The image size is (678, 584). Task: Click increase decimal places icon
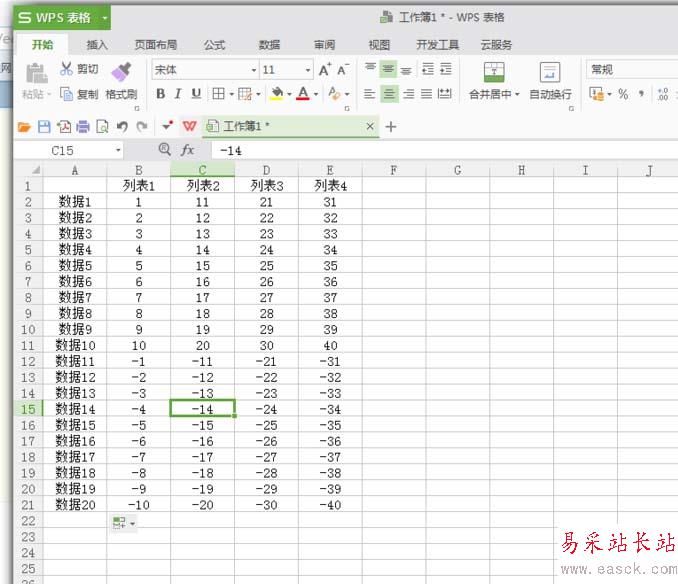(663, 94)
